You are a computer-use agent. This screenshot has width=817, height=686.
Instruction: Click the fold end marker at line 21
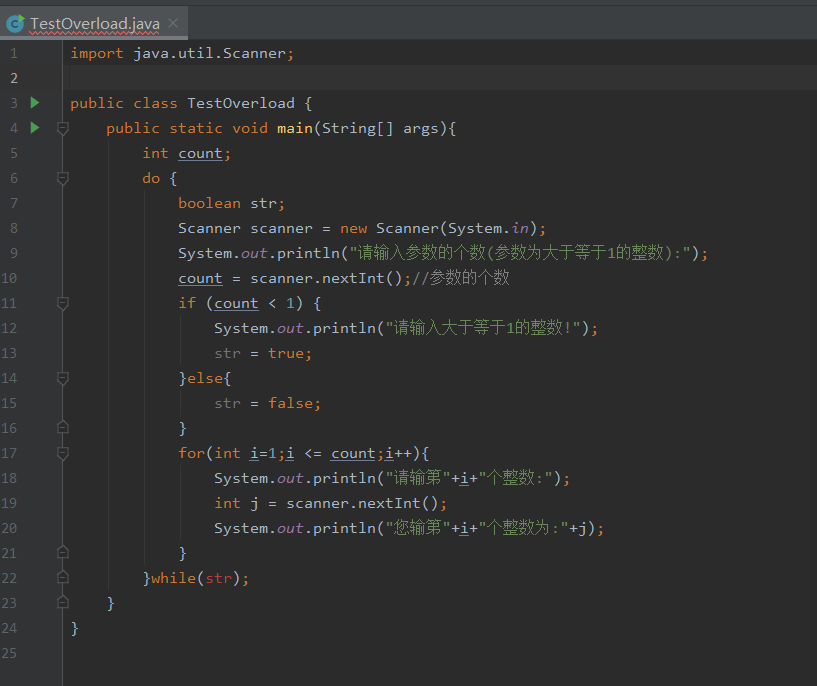coord(63,553)
